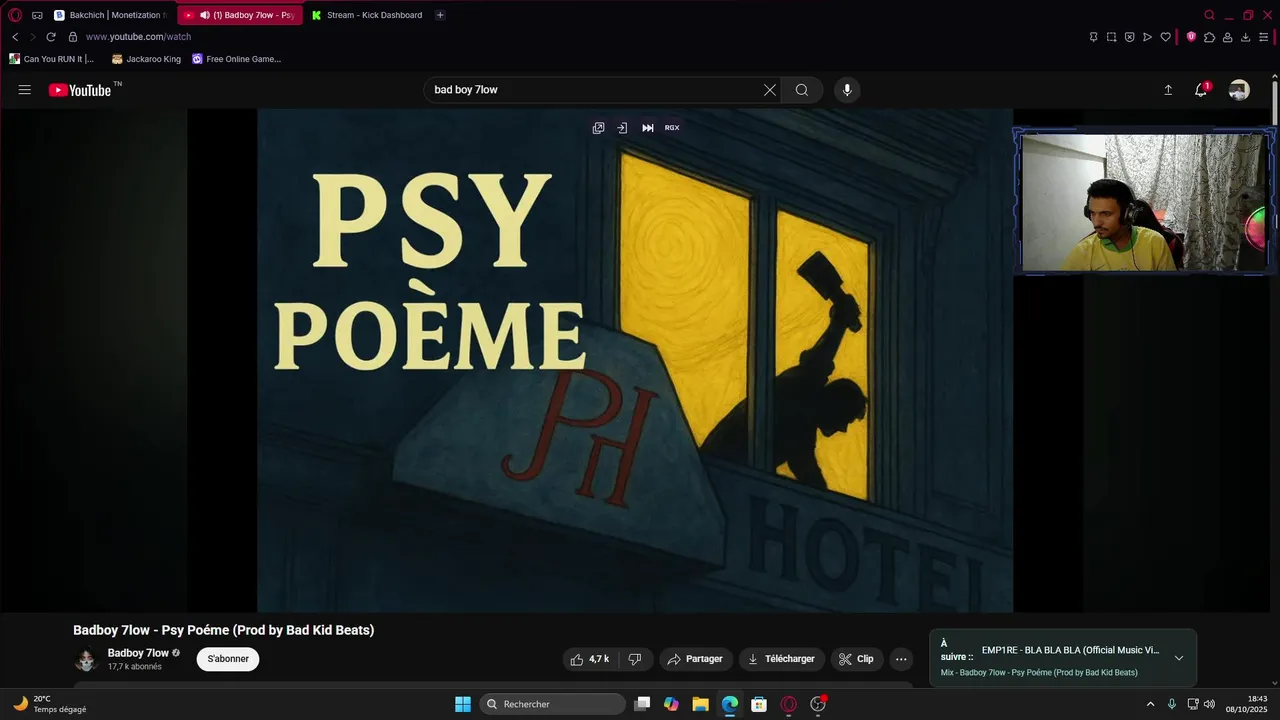The width and height of the screenshot is (1280, 720).
Task: Click the Opera pinboard pin icon
Action: [x=1093, y=37]
